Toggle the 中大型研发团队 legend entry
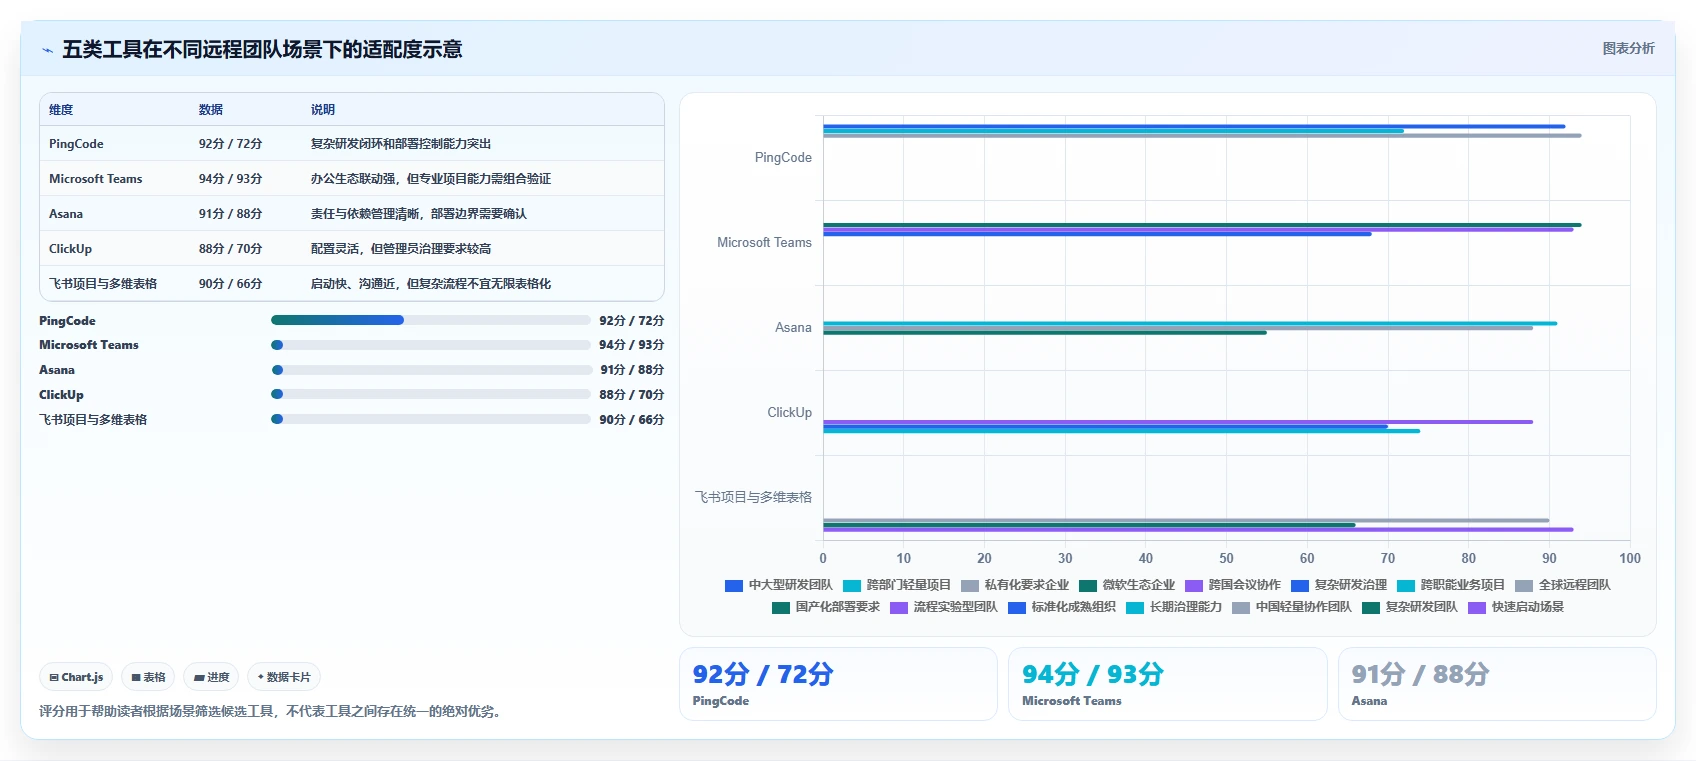Viewport: 1696px width, 761px height. pos(779,585)
